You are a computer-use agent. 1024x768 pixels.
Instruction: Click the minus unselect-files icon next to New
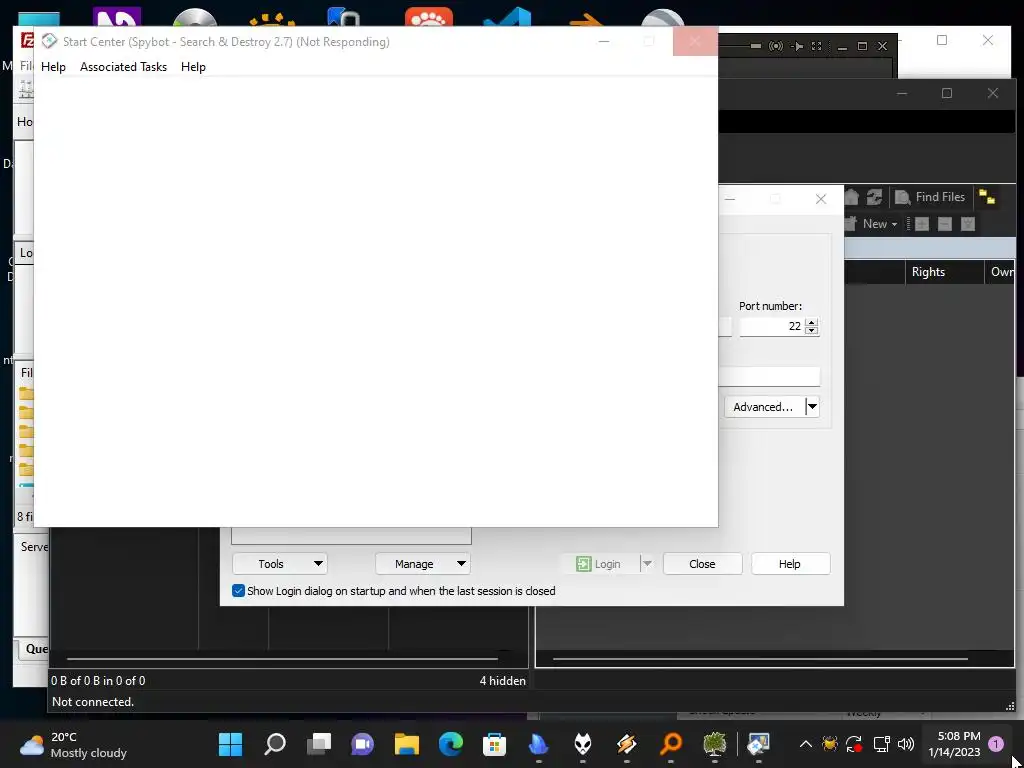coord(944,224)
